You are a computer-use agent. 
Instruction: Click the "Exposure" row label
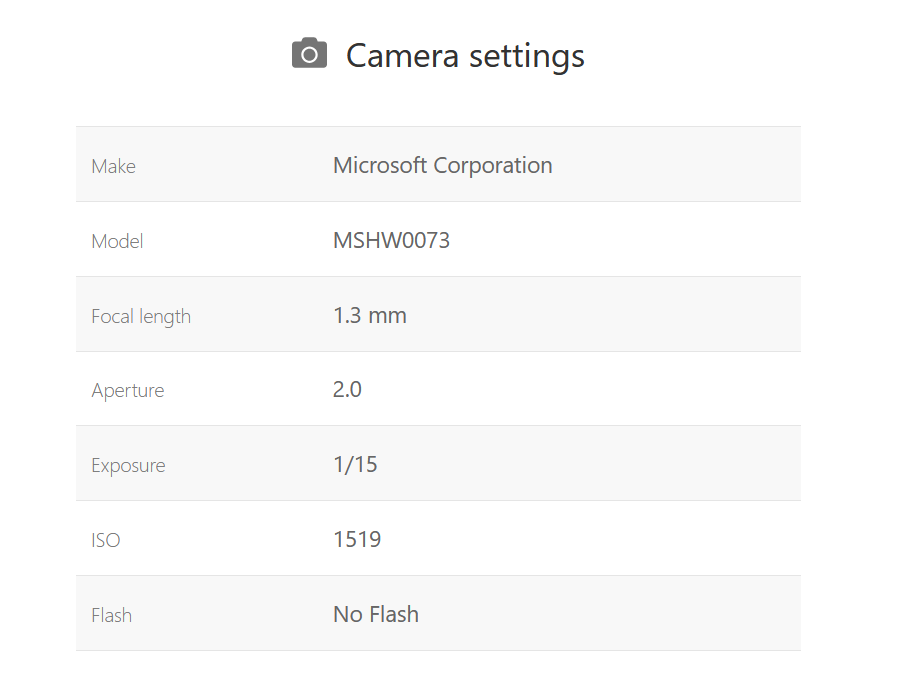[128, 466]
